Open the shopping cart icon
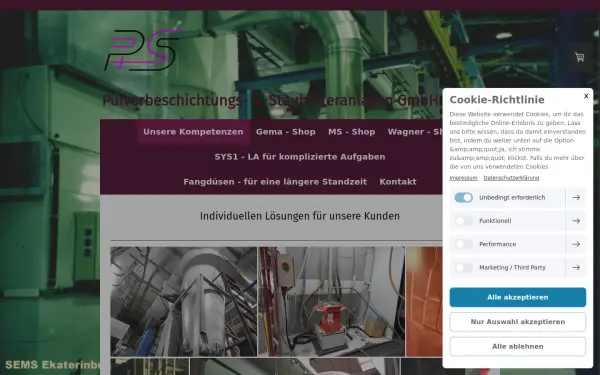This screenshot has width=600, height=375. pos(579,57)
